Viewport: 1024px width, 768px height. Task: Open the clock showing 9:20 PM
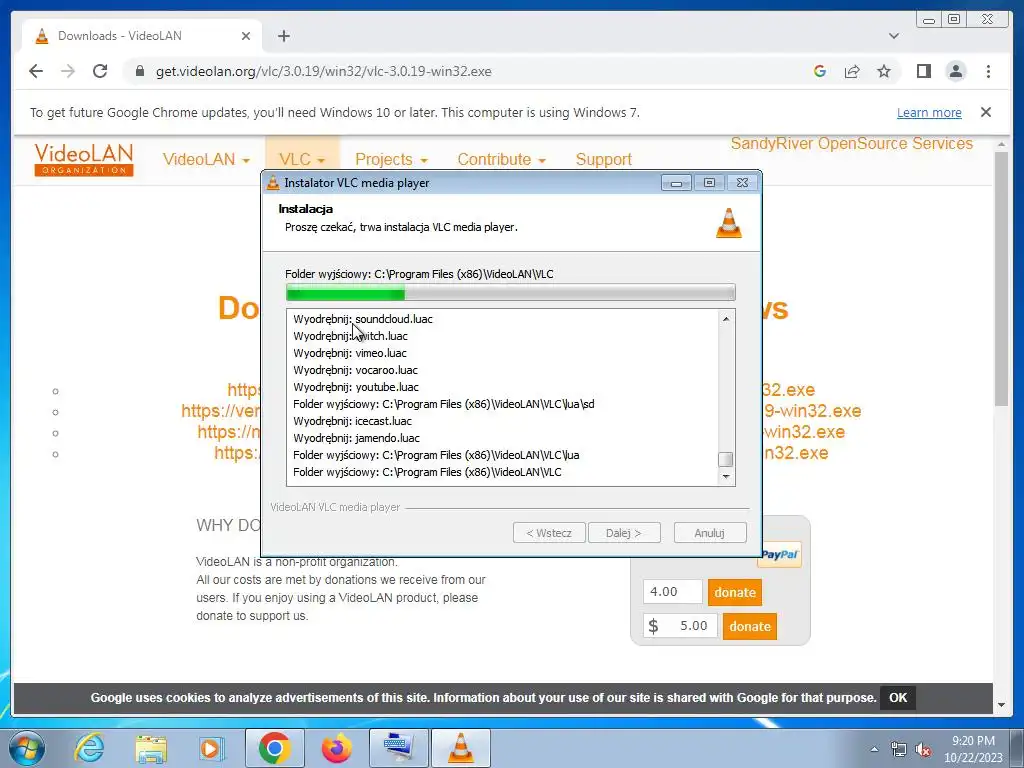(x=973, y=749)
